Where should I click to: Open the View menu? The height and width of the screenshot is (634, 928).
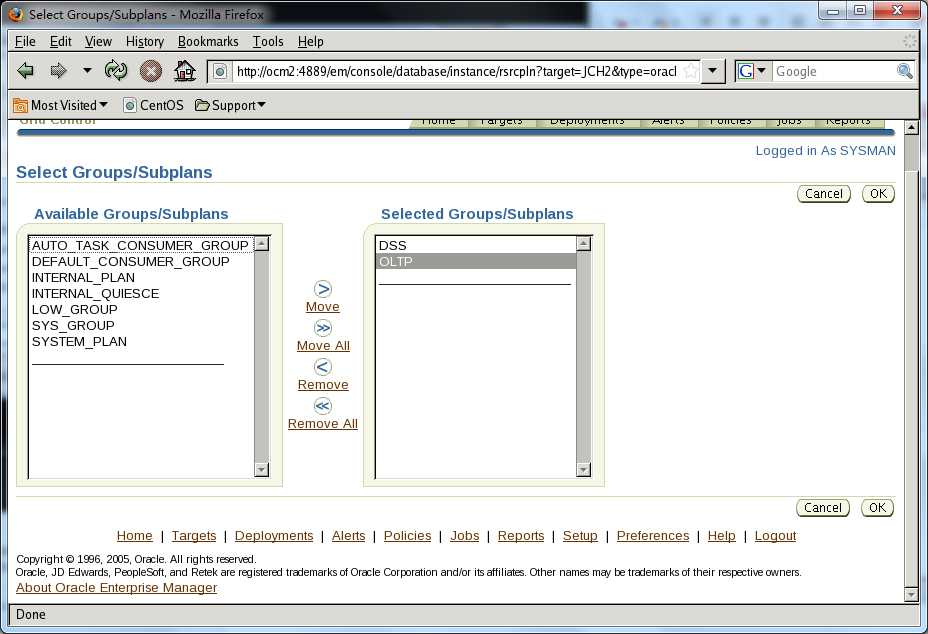(x=98, y=41)
